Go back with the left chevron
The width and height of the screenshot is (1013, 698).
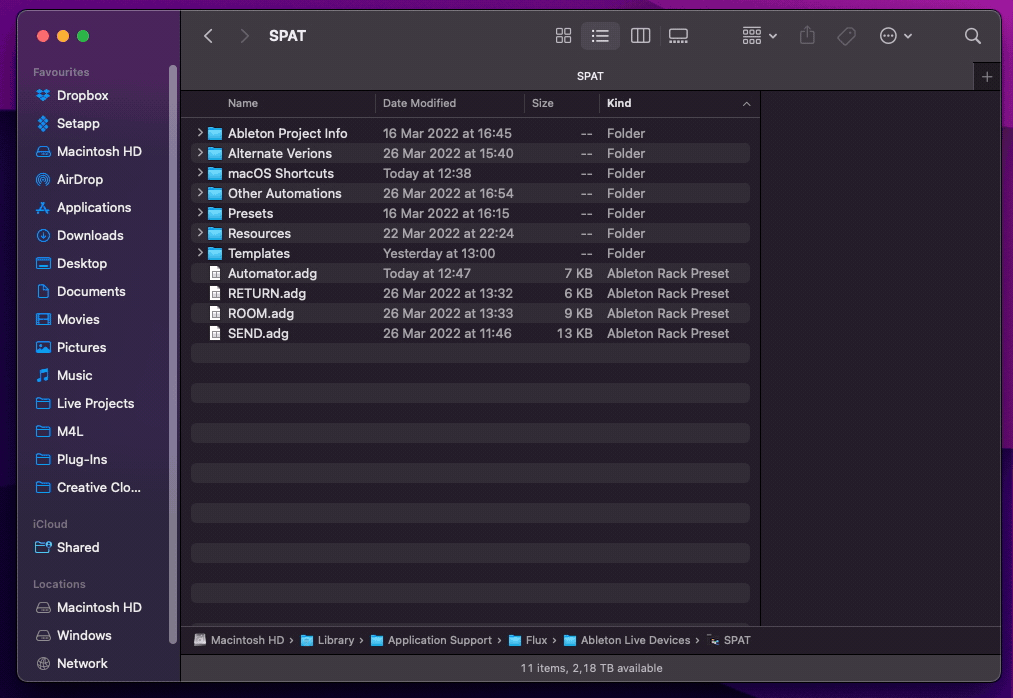coord(208,36)
